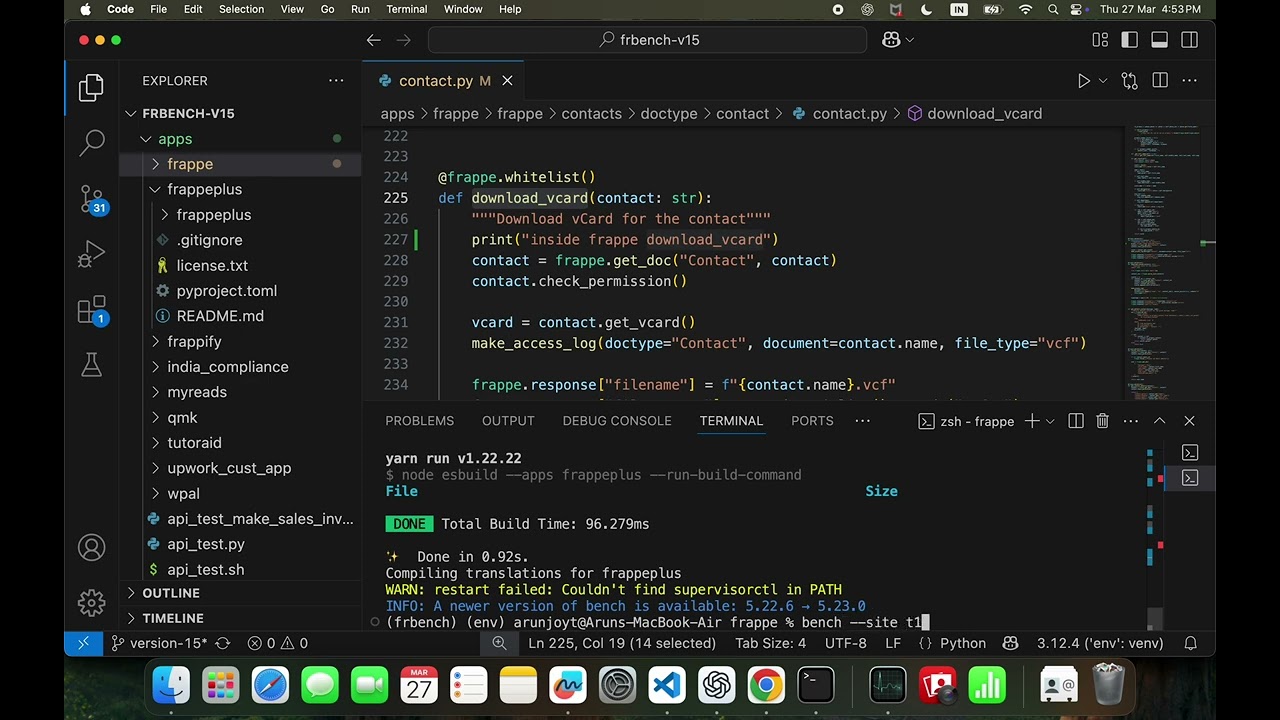This screenshot has height=720, width=1280.
Task: Maximize the panel size chevron
Action: click(x=1159, y=421)
